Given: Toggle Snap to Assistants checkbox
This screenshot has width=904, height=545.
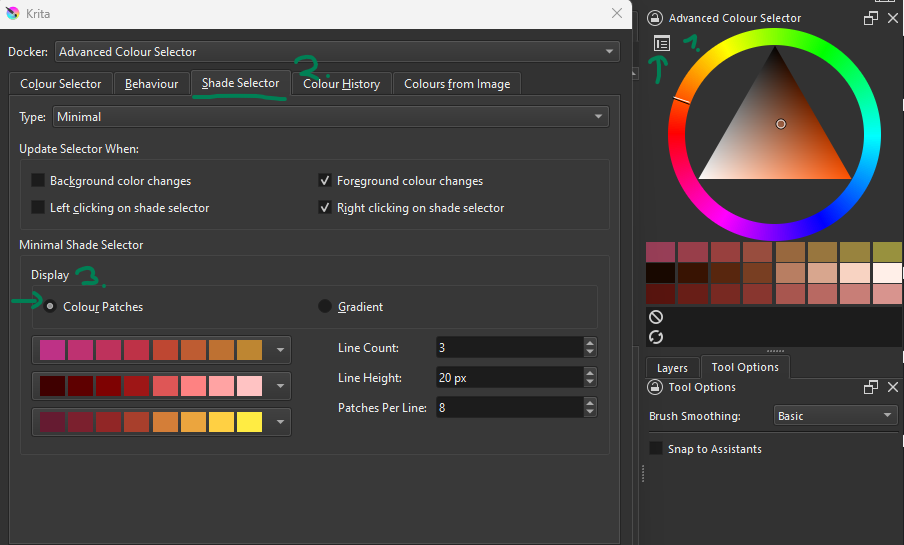Looking at the screenshot, I should tap(656, 449).
